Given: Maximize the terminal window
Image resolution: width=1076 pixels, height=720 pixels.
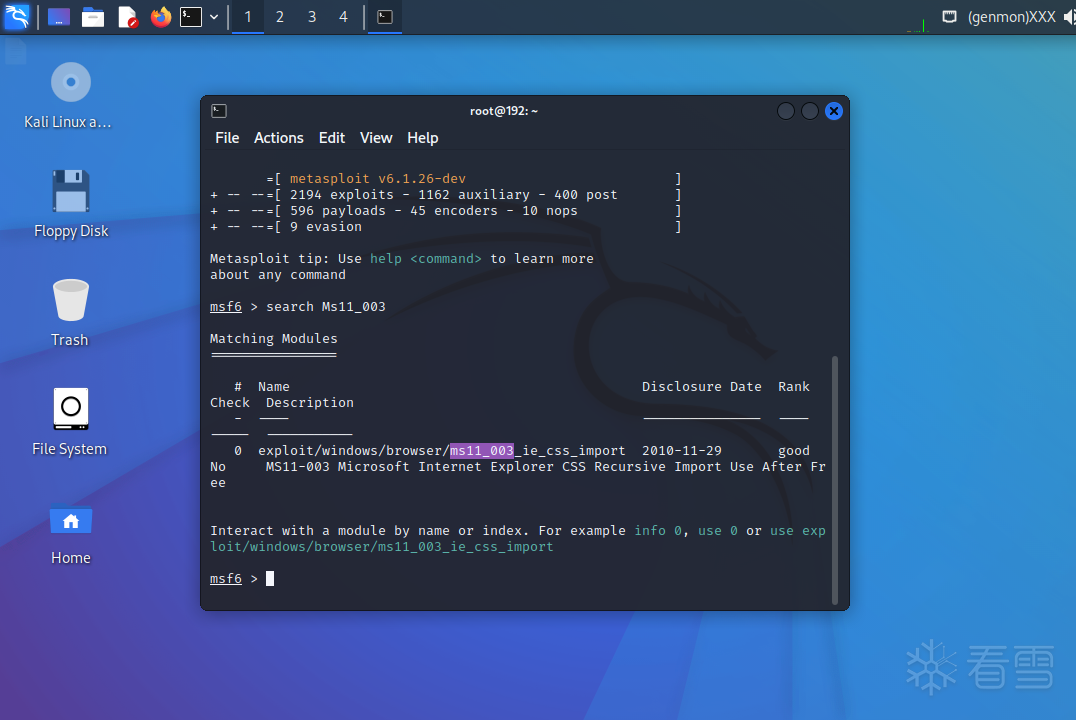Looking at the screenshot, I should coord(810,111).
